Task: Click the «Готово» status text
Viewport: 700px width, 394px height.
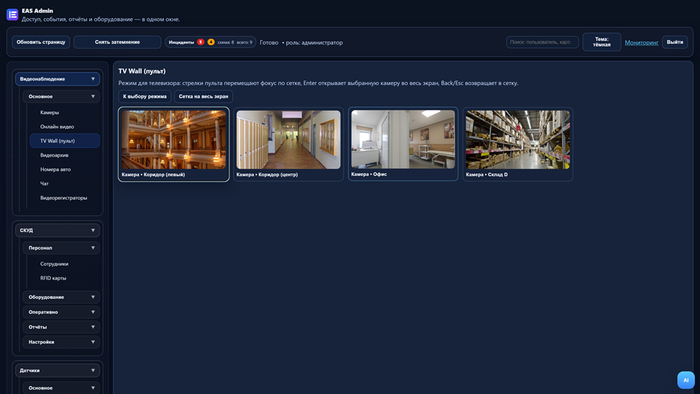Action: click(269, 43)
